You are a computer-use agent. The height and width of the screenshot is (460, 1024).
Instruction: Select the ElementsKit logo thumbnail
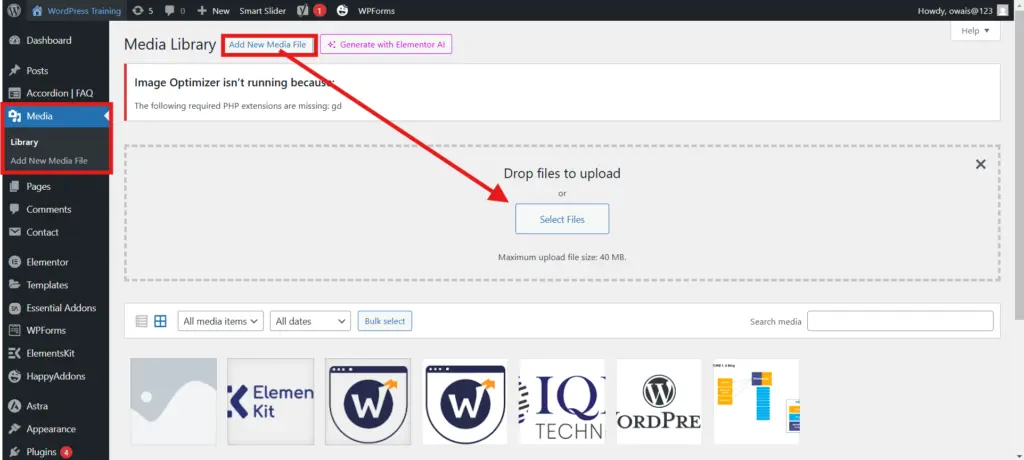point(270,401)
